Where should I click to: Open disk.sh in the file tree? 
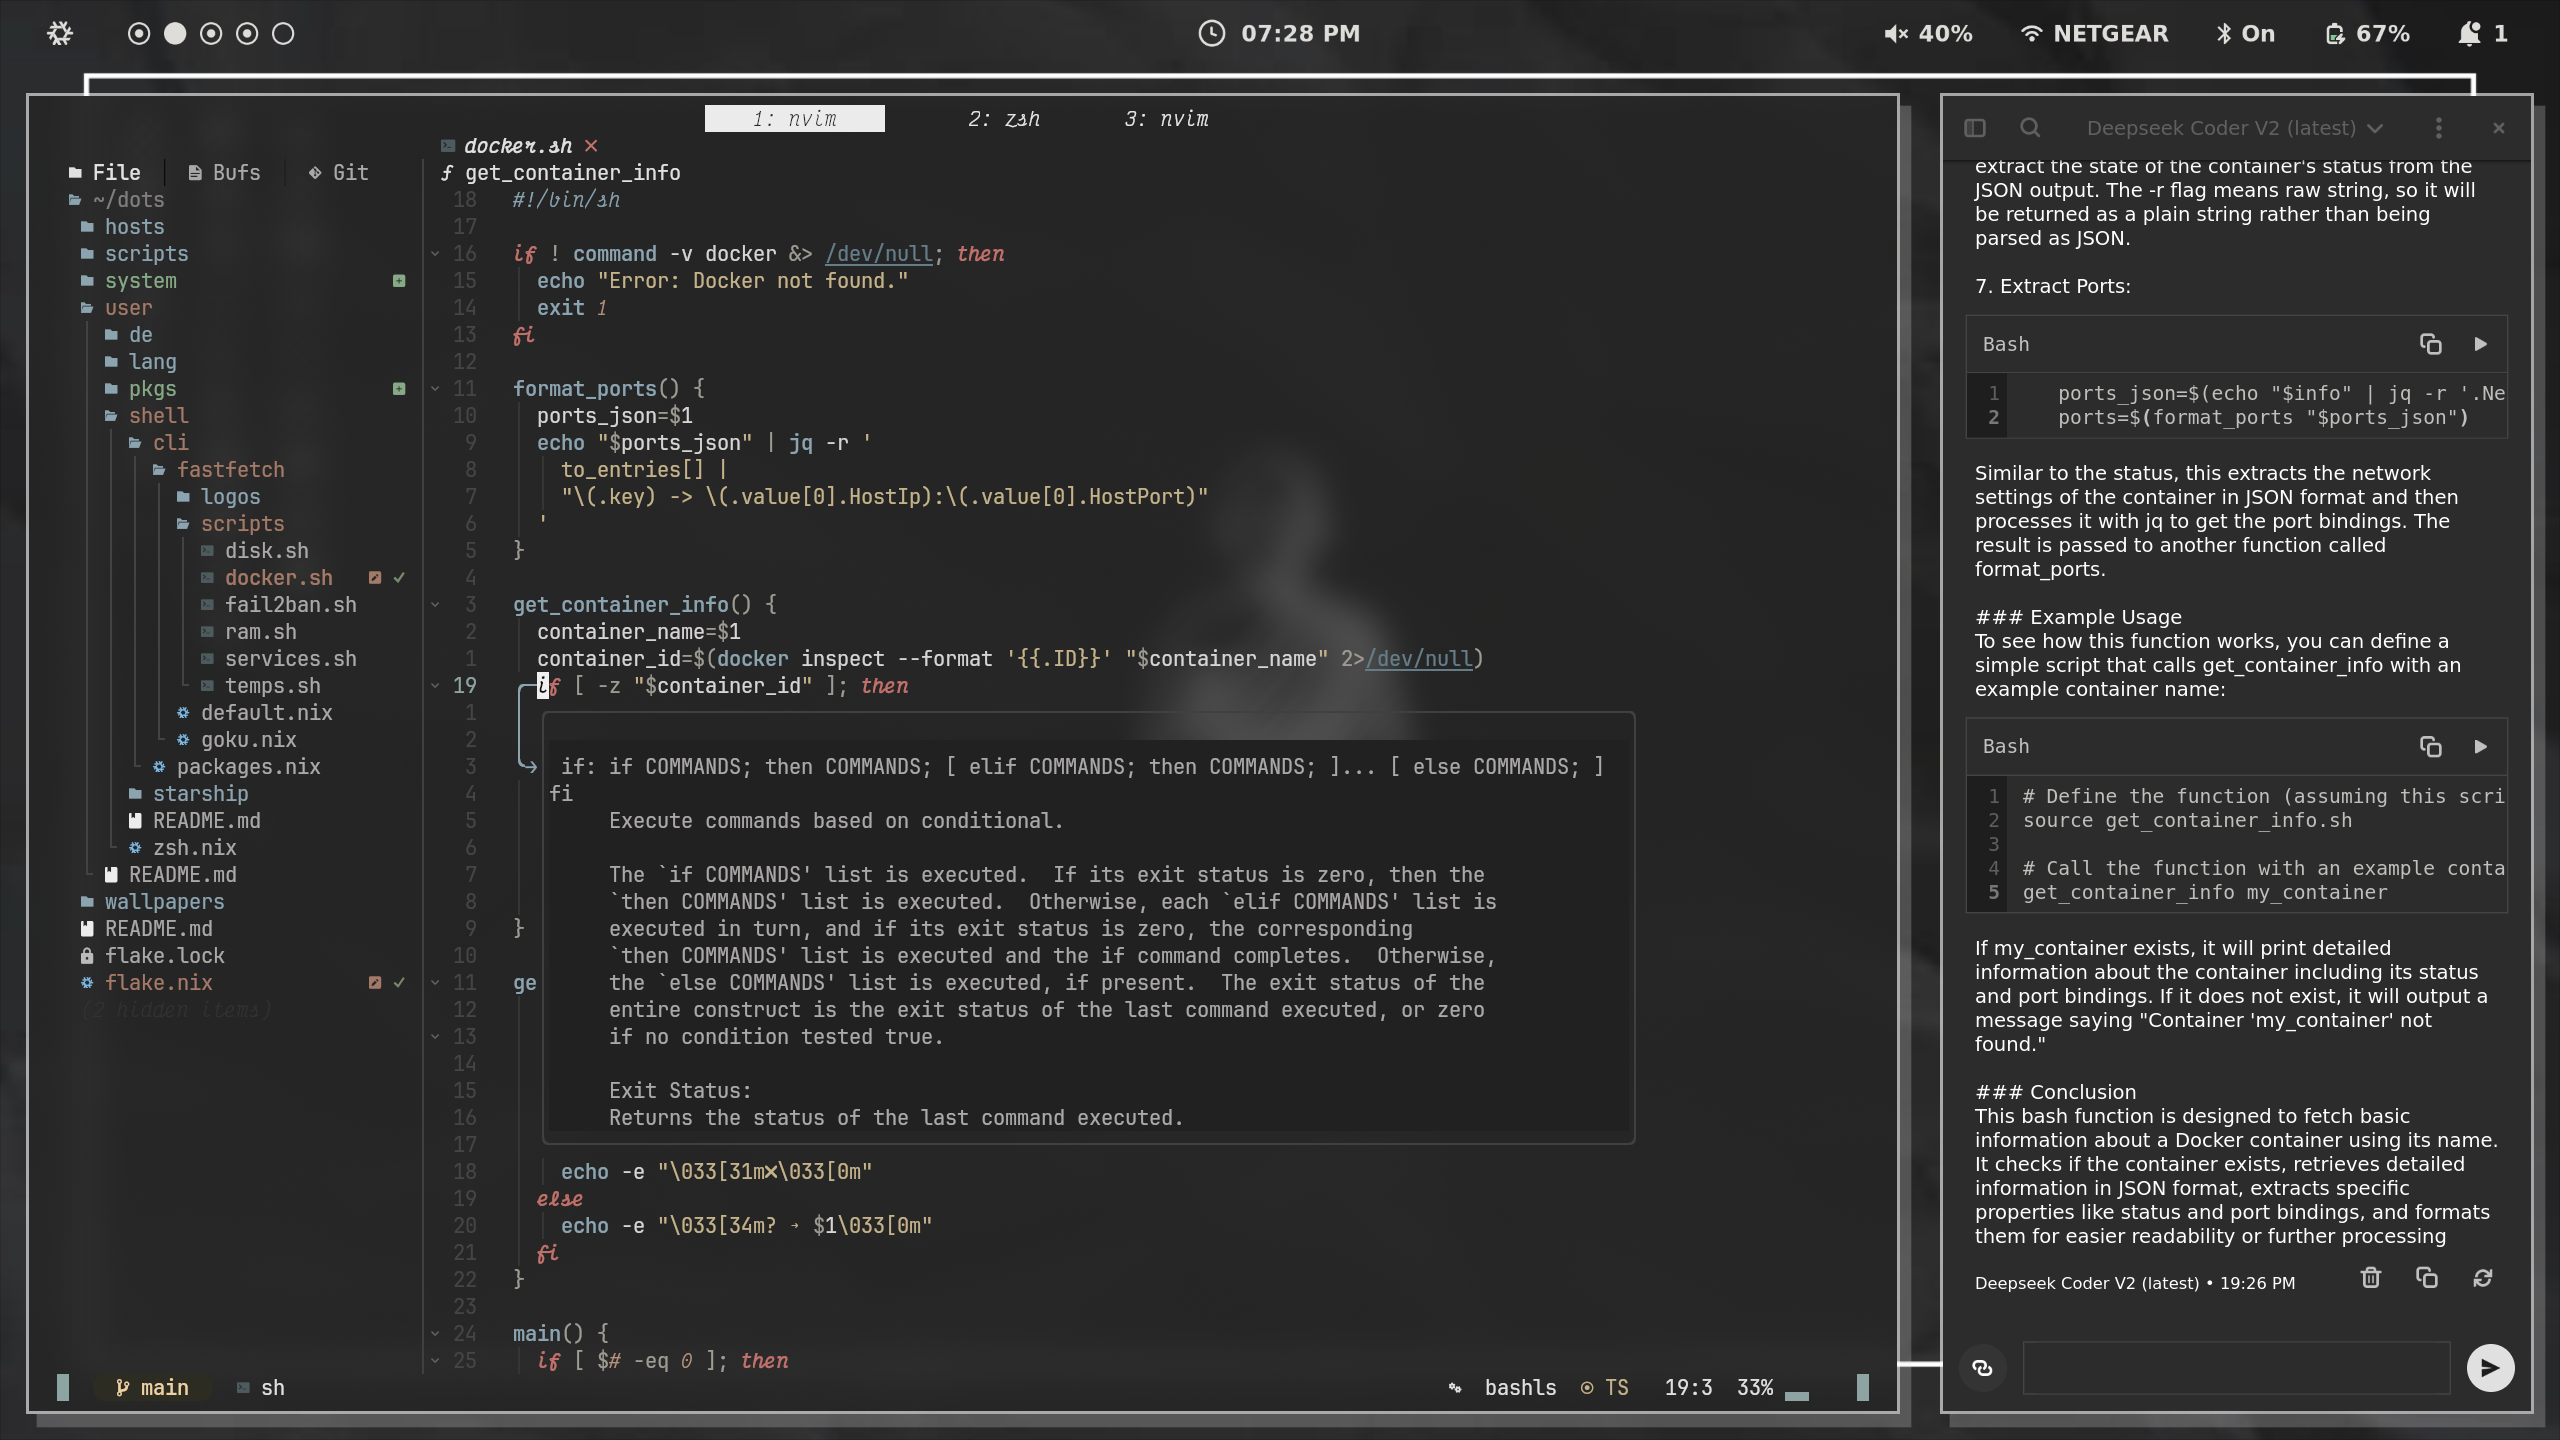[x=255, y=551]
